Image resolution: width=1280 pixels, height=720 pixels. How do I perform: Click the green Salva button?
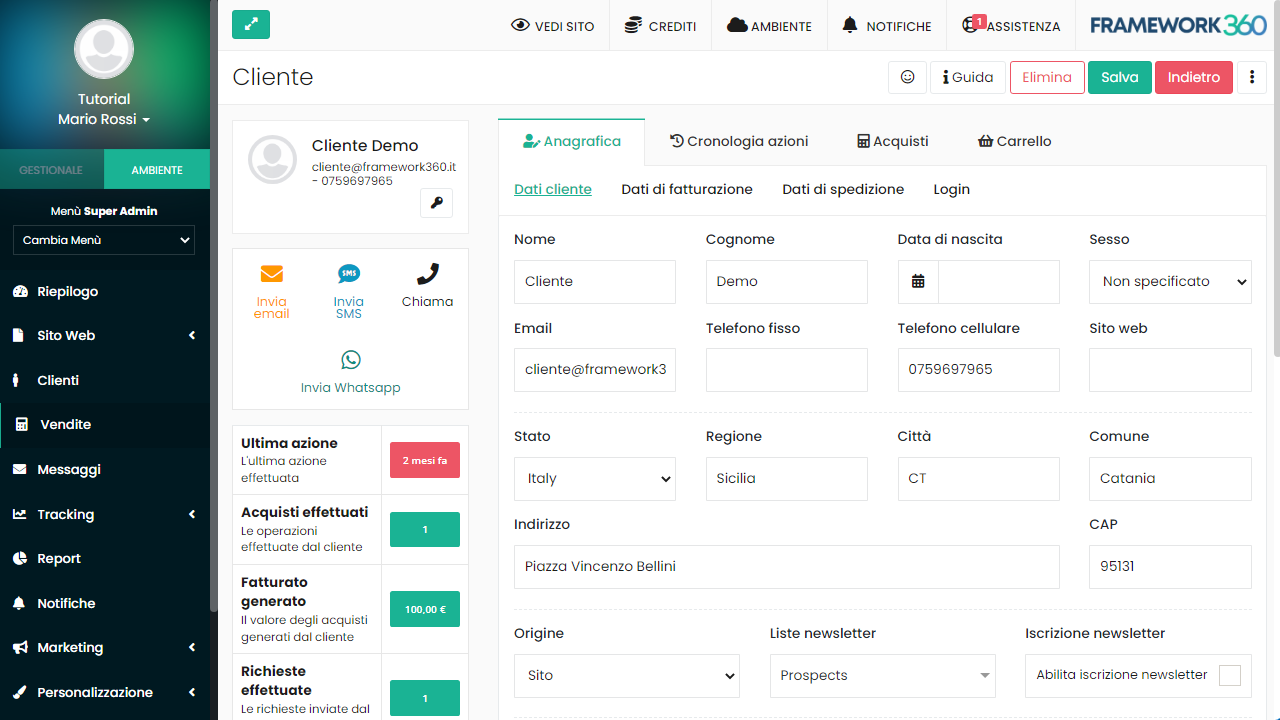[x=1119, y=77]
